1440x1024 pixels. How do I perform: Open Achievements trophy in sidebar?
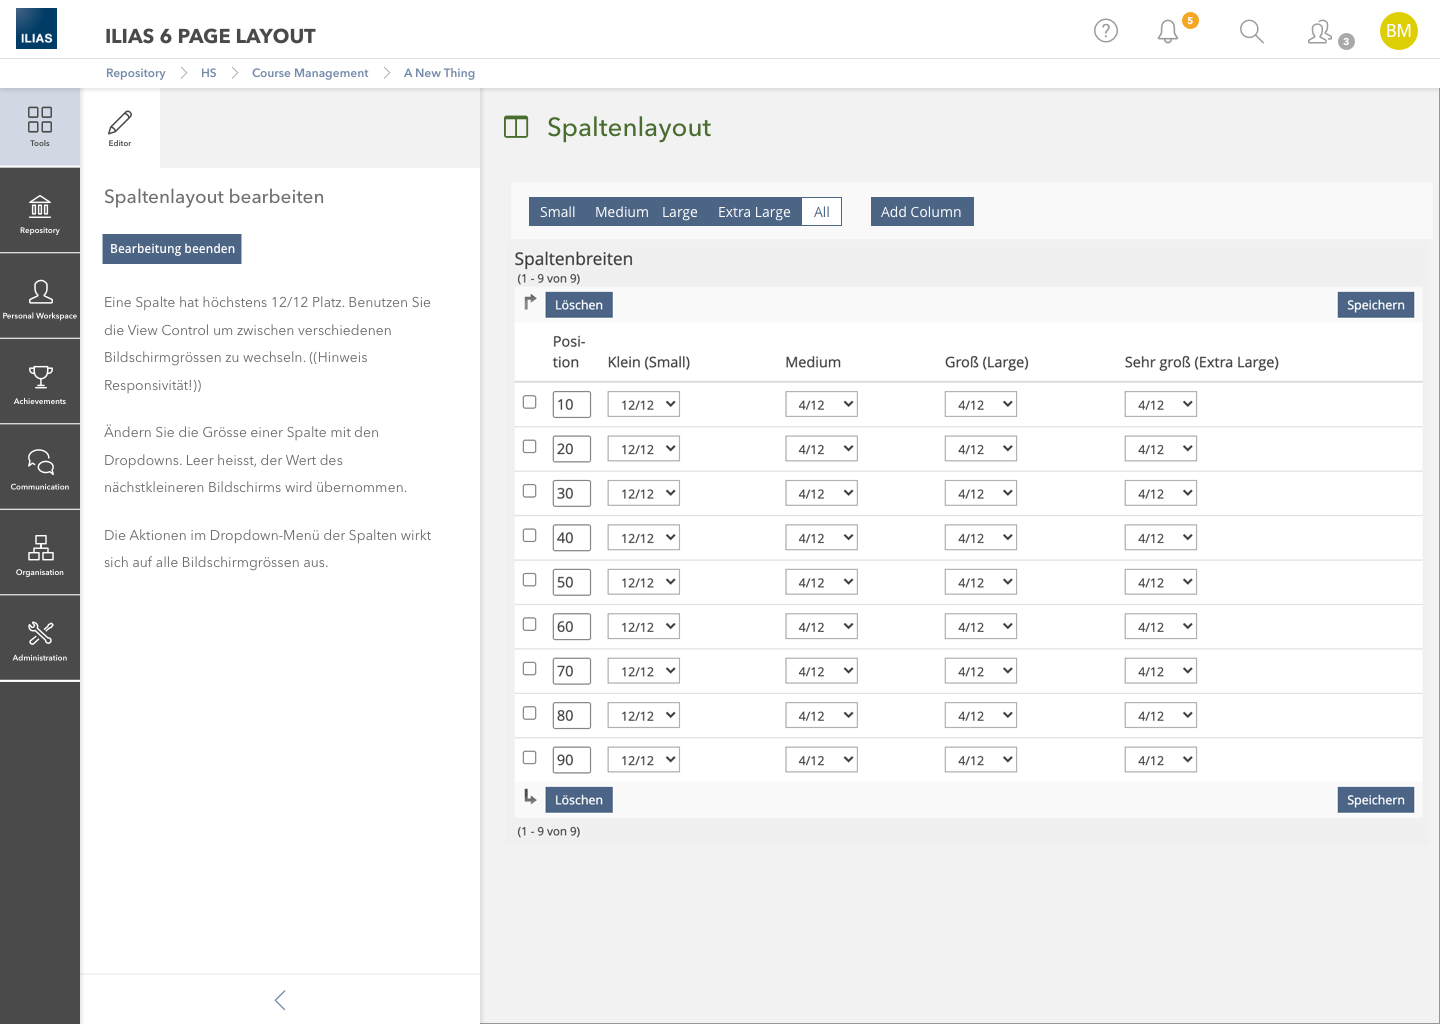click(x=40, y=383)
